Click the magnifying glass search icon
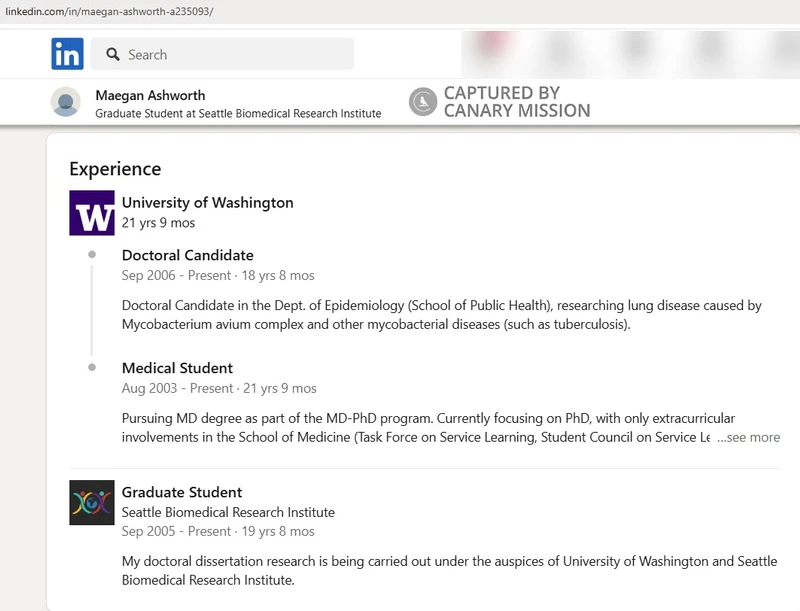Image resolution: width=800 pixels, height=611 pixels. (x=113, y=54)
